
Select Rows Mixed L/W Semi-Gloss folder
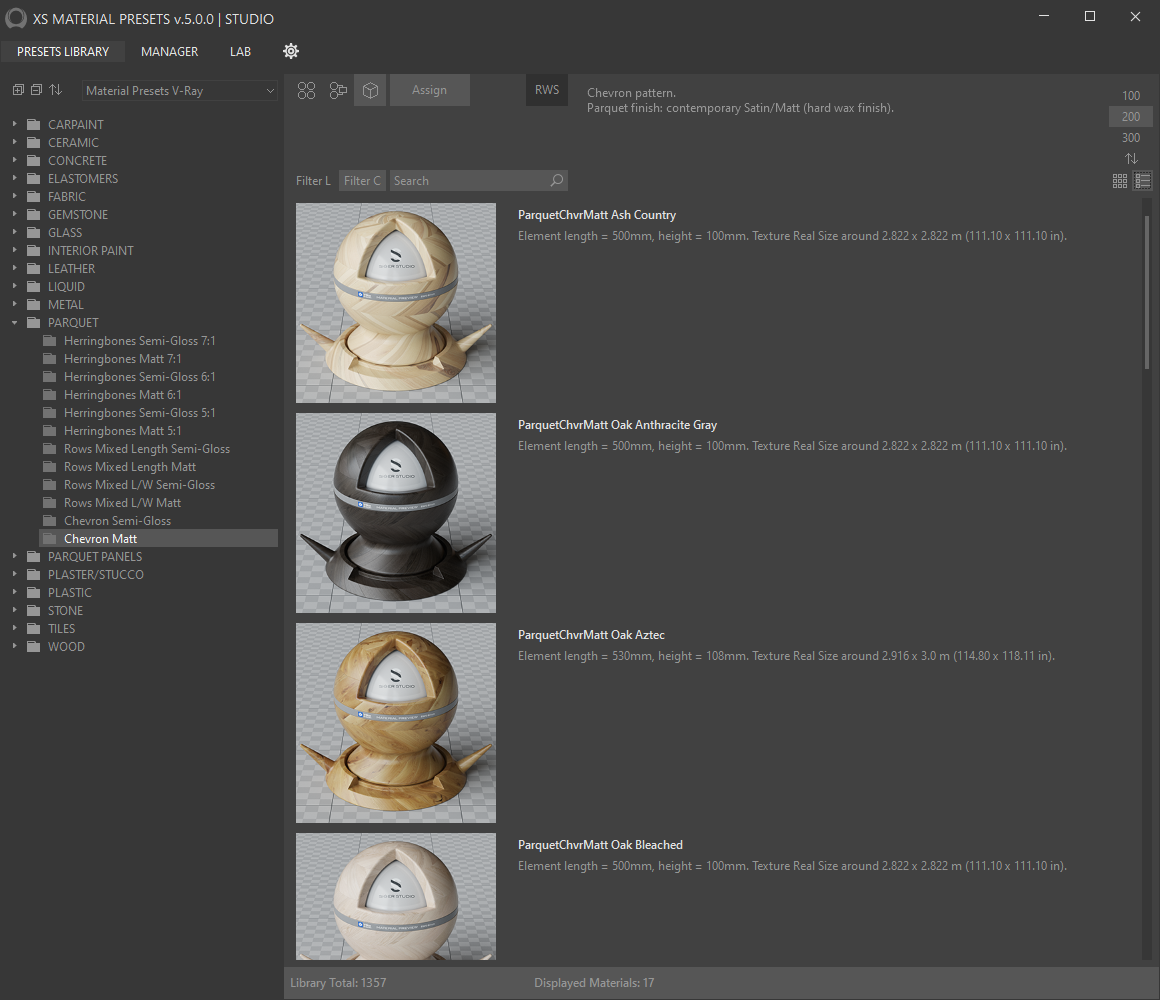point(140,484)
